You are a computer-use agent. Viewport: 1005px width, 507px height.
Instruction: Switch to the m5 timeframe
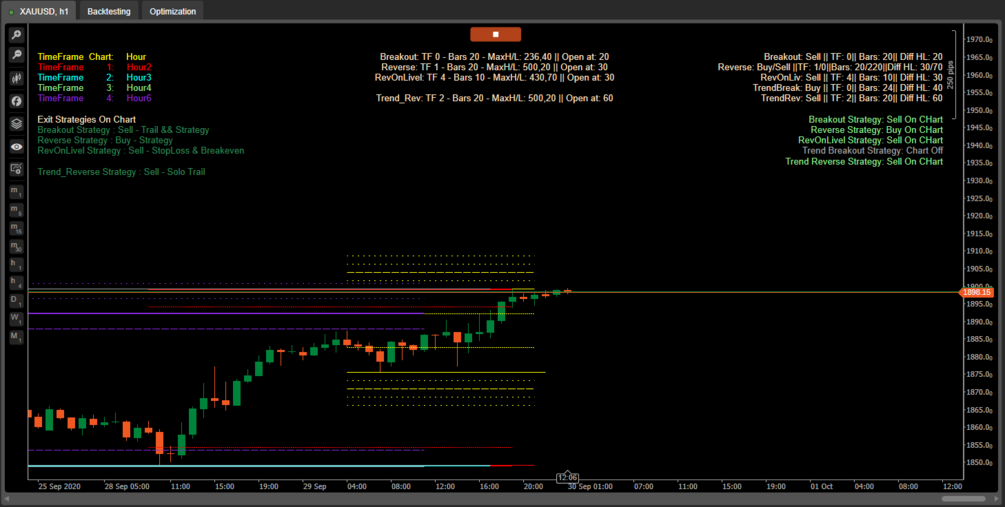coord(17,210)
